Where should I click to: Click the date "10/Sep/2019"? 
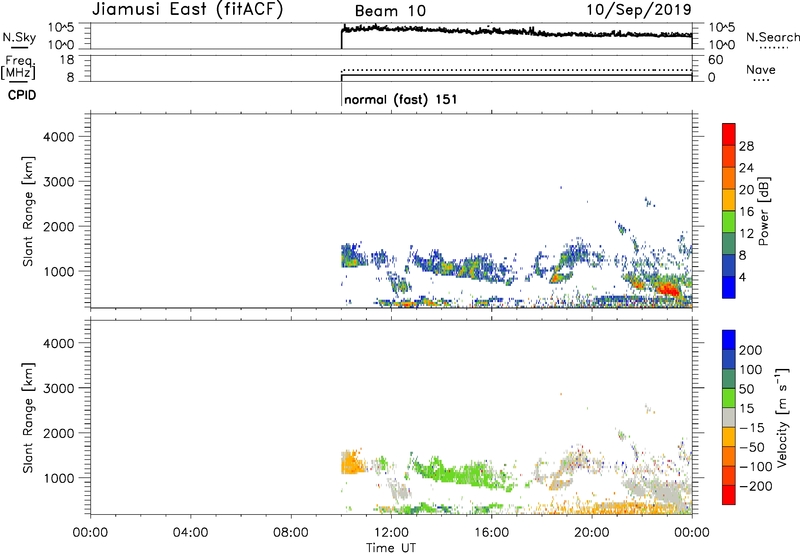coord(639,9)
